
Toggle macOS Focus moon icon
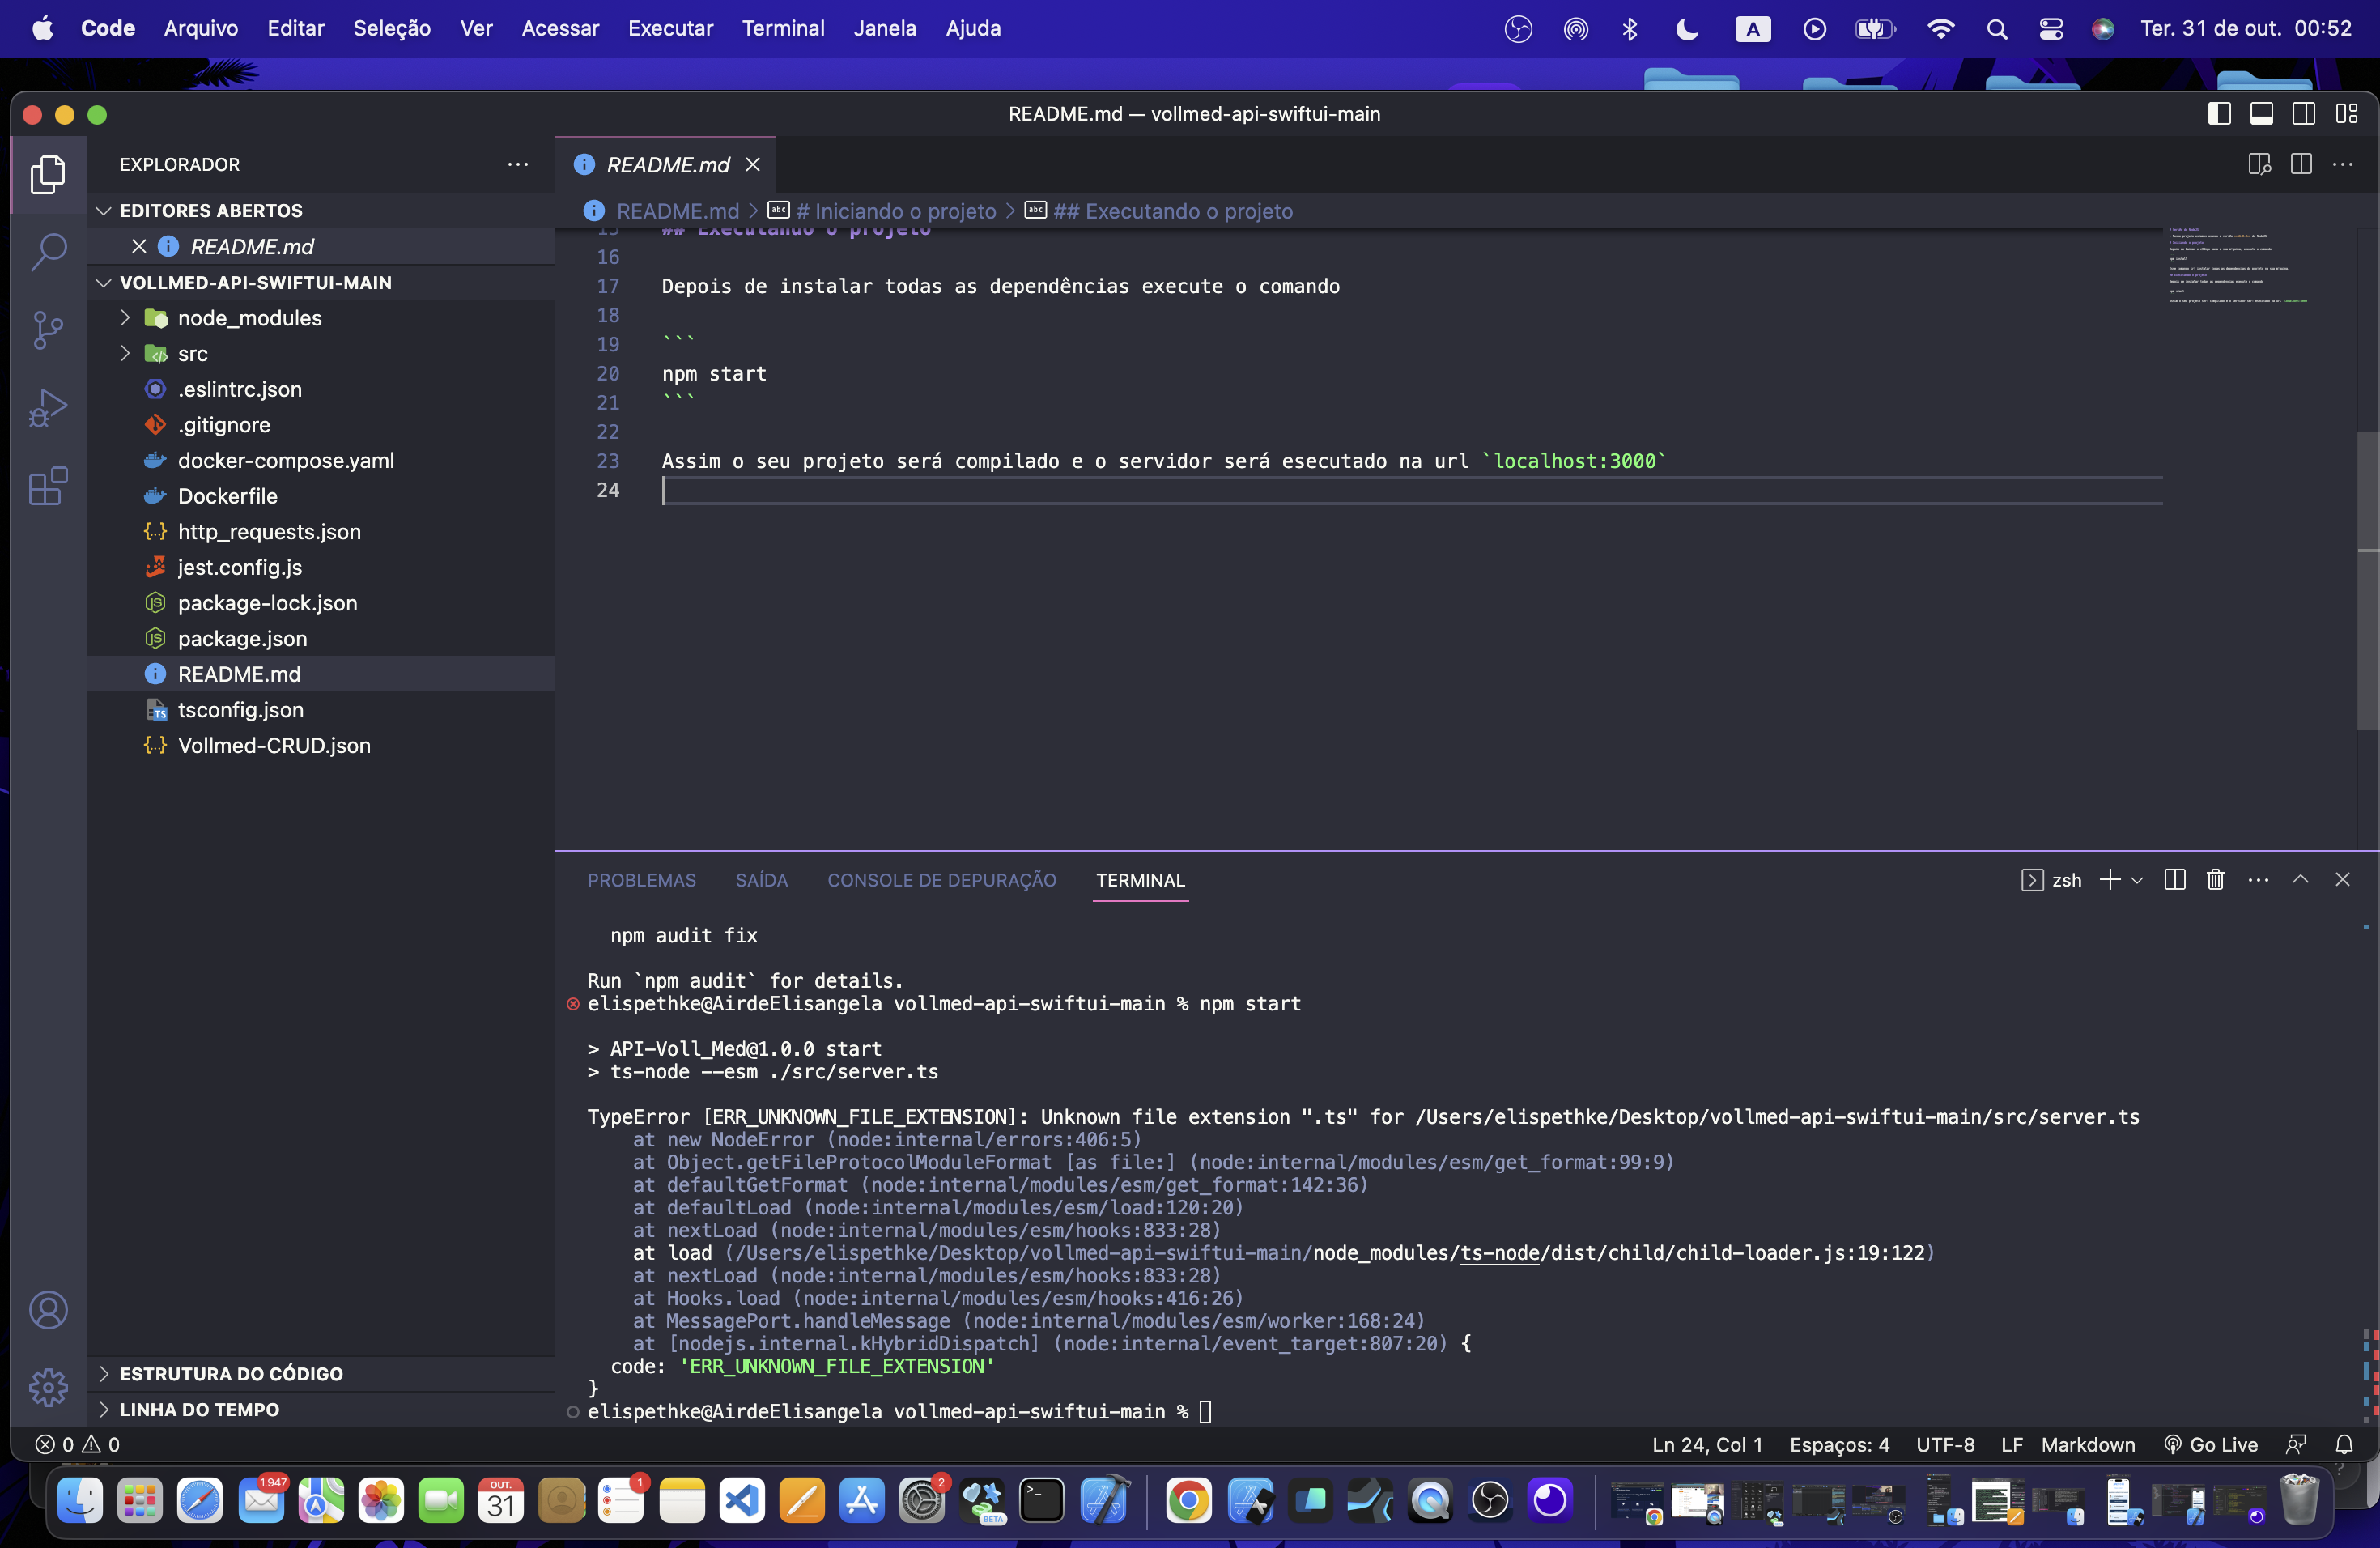1687,29
